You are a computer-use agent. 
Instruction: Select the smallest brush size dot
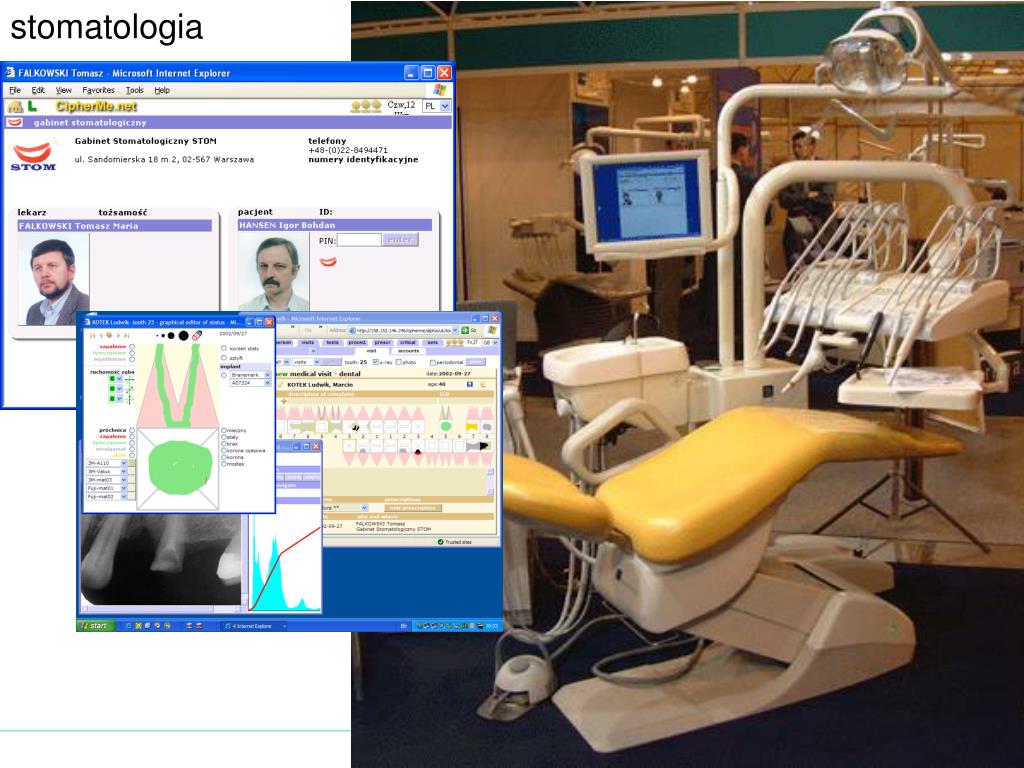pos(157,336)
